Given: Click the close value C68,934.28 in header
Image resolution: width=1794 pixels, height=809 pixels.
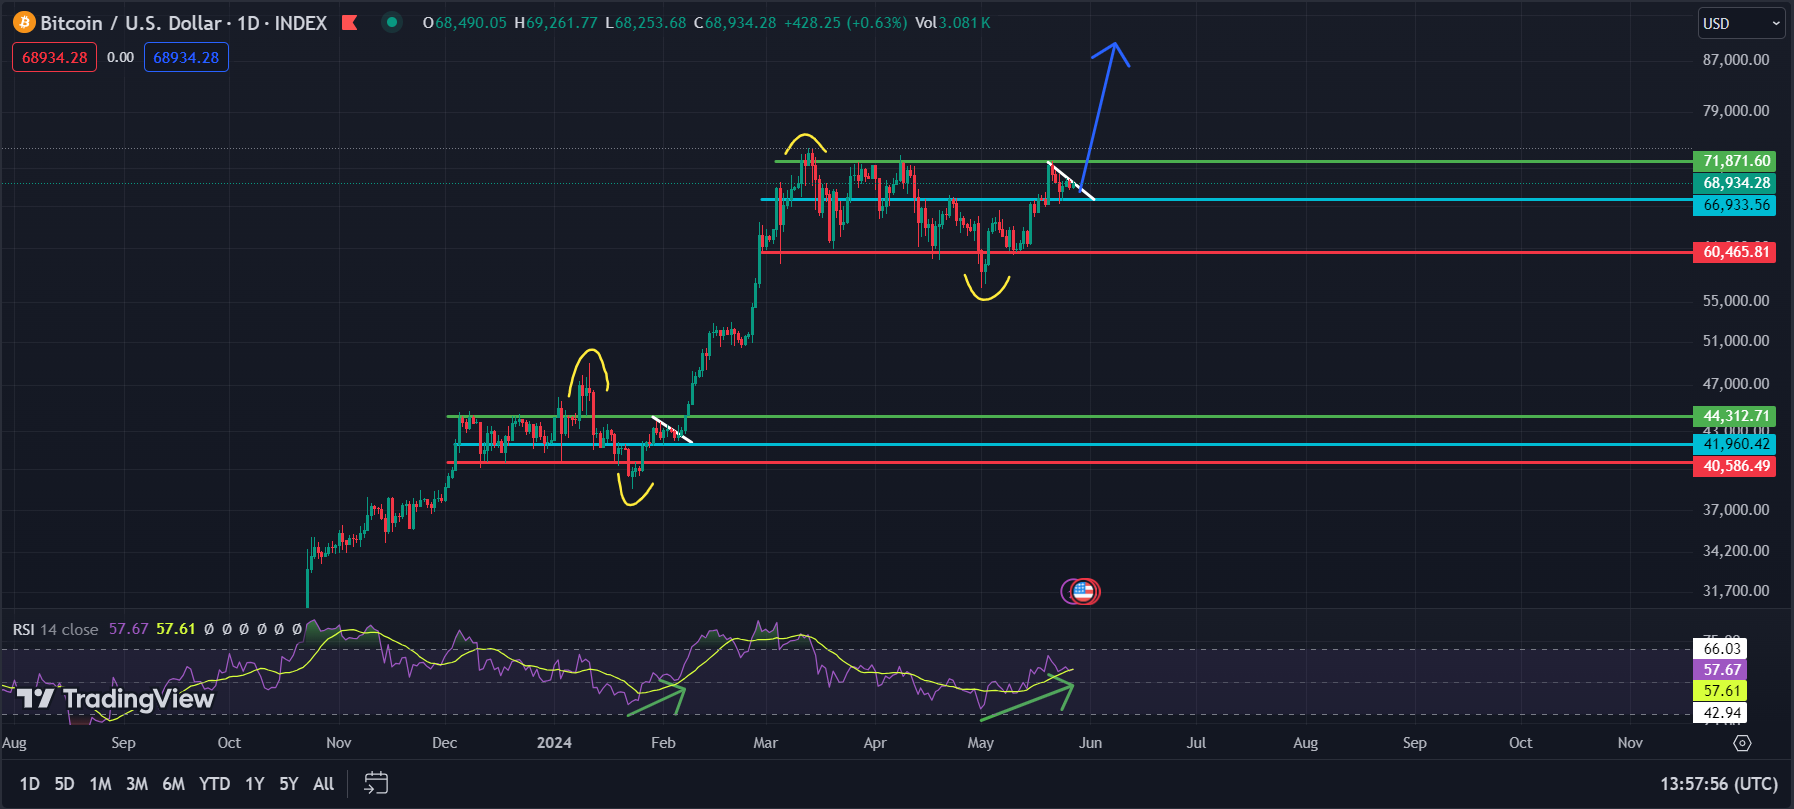Looking at the screenshot, I should click(x=735, y=22).
